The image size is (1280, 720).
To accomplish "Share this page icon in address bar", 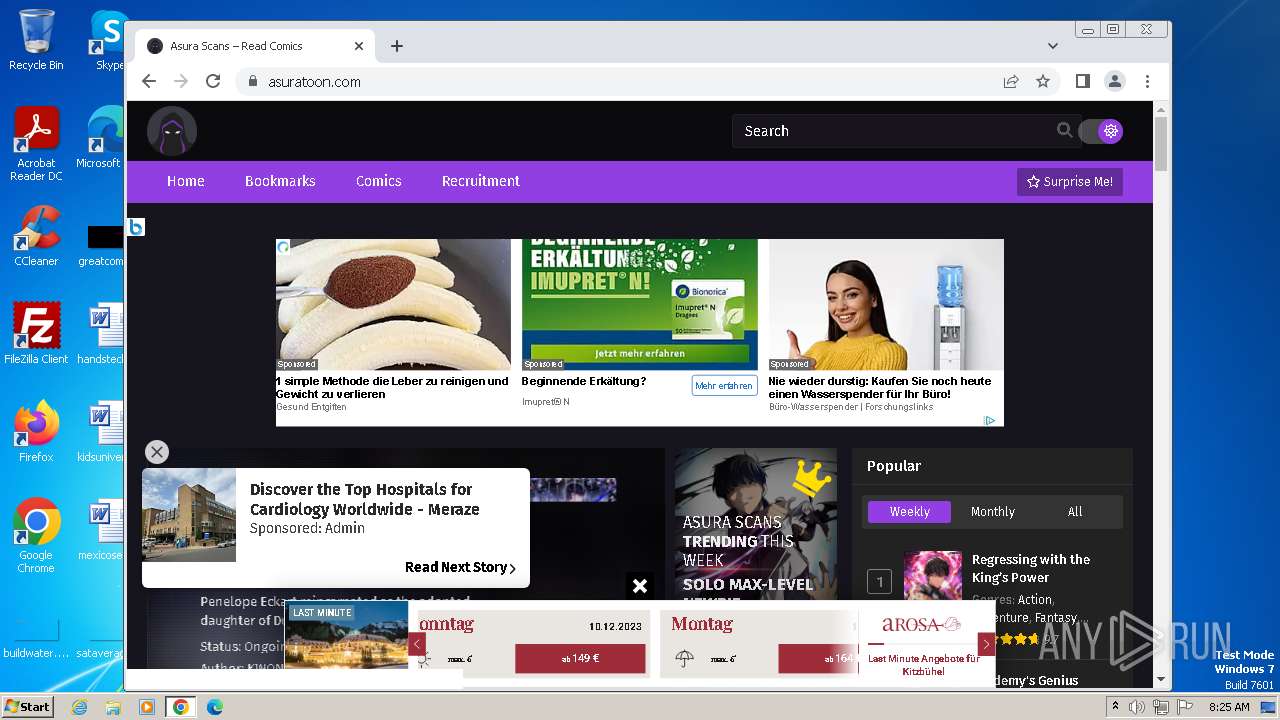I will (x=1011, y=82).
